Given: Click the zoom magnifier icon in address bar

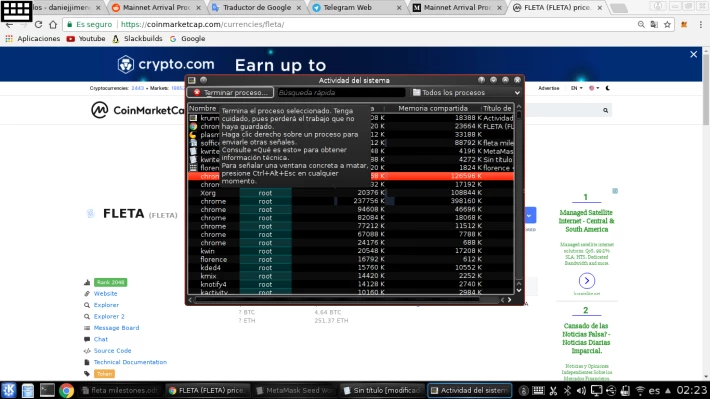Looking at the screenshot, I should 641,24.
